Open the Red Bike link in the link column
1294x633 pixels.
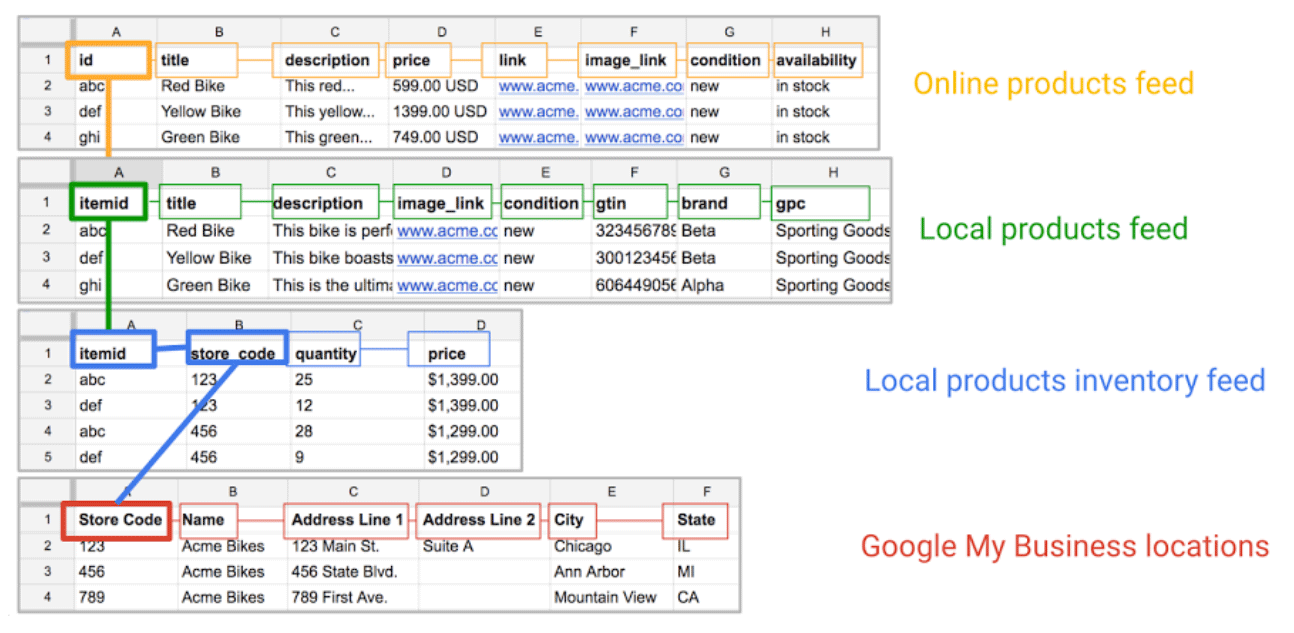pyautogui.click(x=538, y=86)
